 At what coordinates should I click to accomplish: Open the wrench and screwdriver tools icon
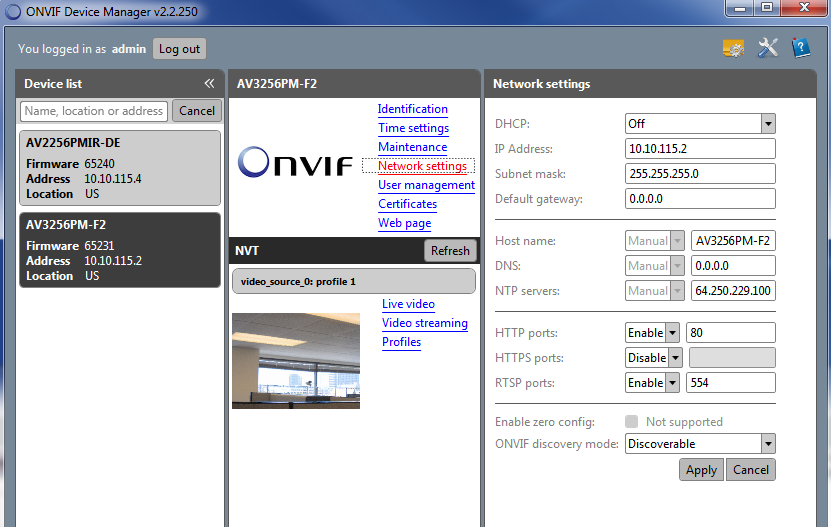767,48
